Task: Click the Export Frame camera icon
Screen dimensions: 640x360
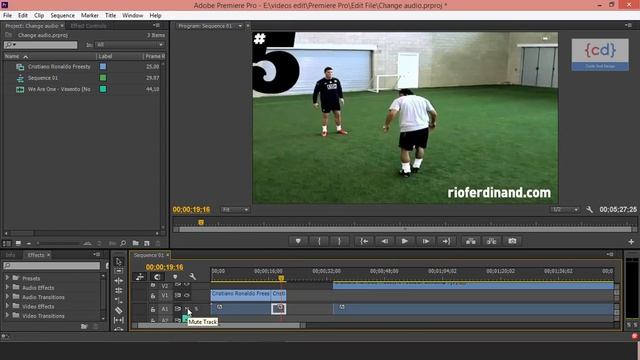Action: click(x=512, y=241)
